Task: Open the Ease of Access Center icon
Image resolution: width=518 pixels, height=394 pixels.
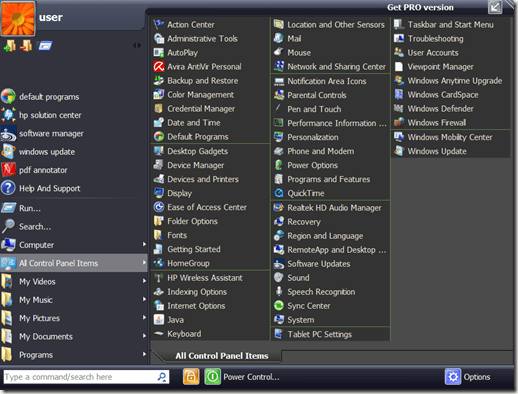Action: point(159,207)
